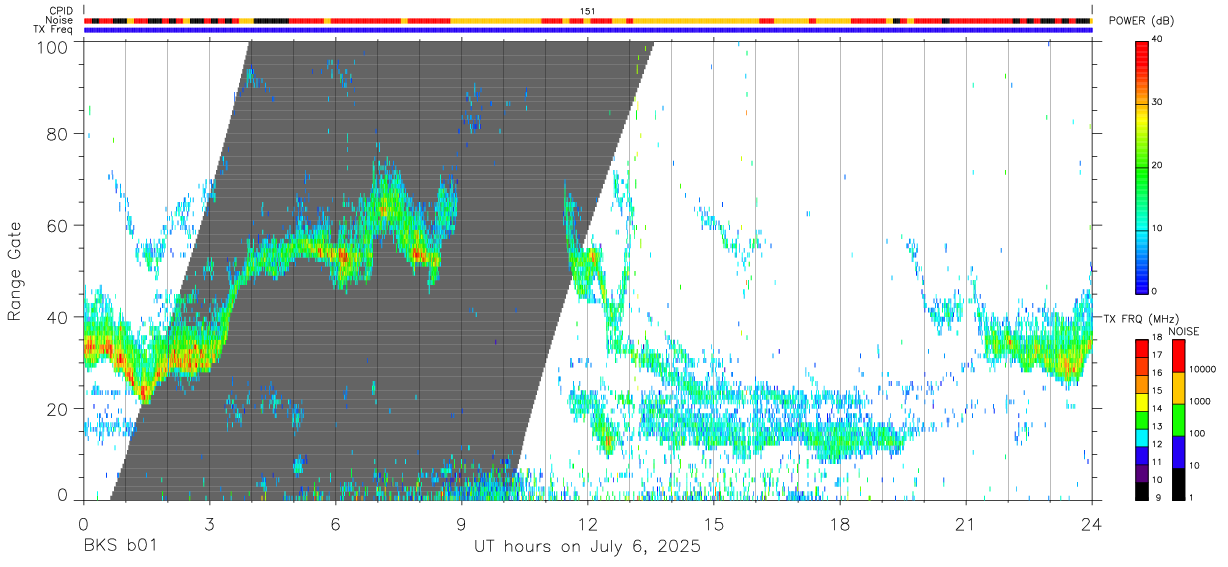Click the 'CPID' row label
Image resolution: width=1228 pixels, height=567 pixels.
(x=61, y=11)
